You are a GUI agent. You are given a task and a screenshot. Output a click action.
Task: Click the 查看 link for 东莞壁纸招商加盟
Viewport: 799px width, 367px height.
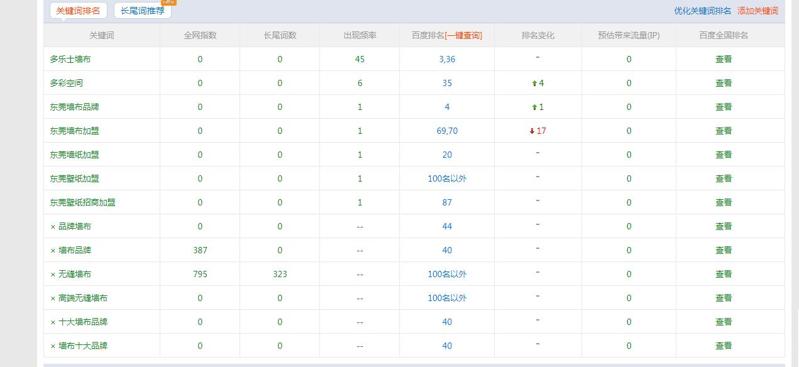coord(724,202)
